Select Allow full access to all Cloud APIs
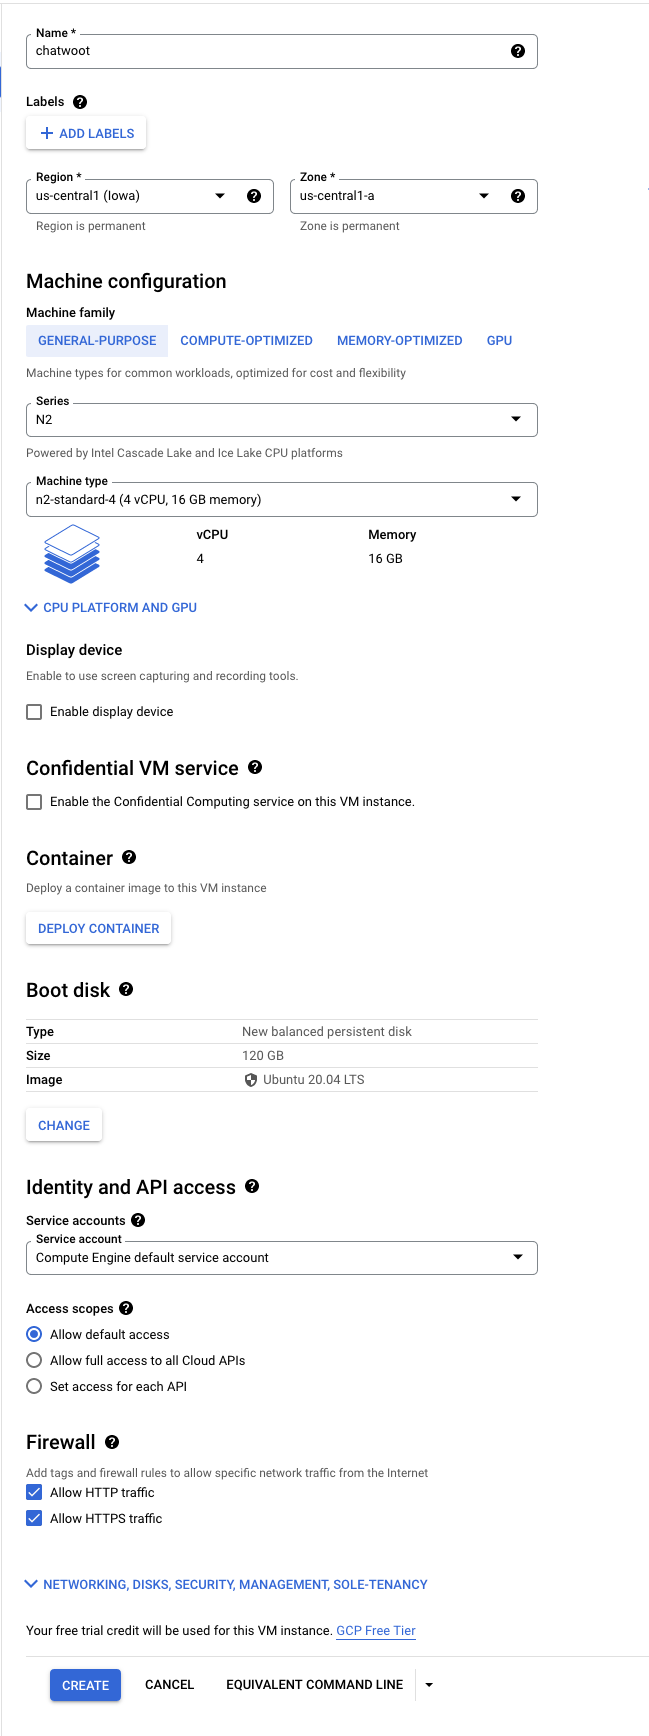 [34, 1360]
